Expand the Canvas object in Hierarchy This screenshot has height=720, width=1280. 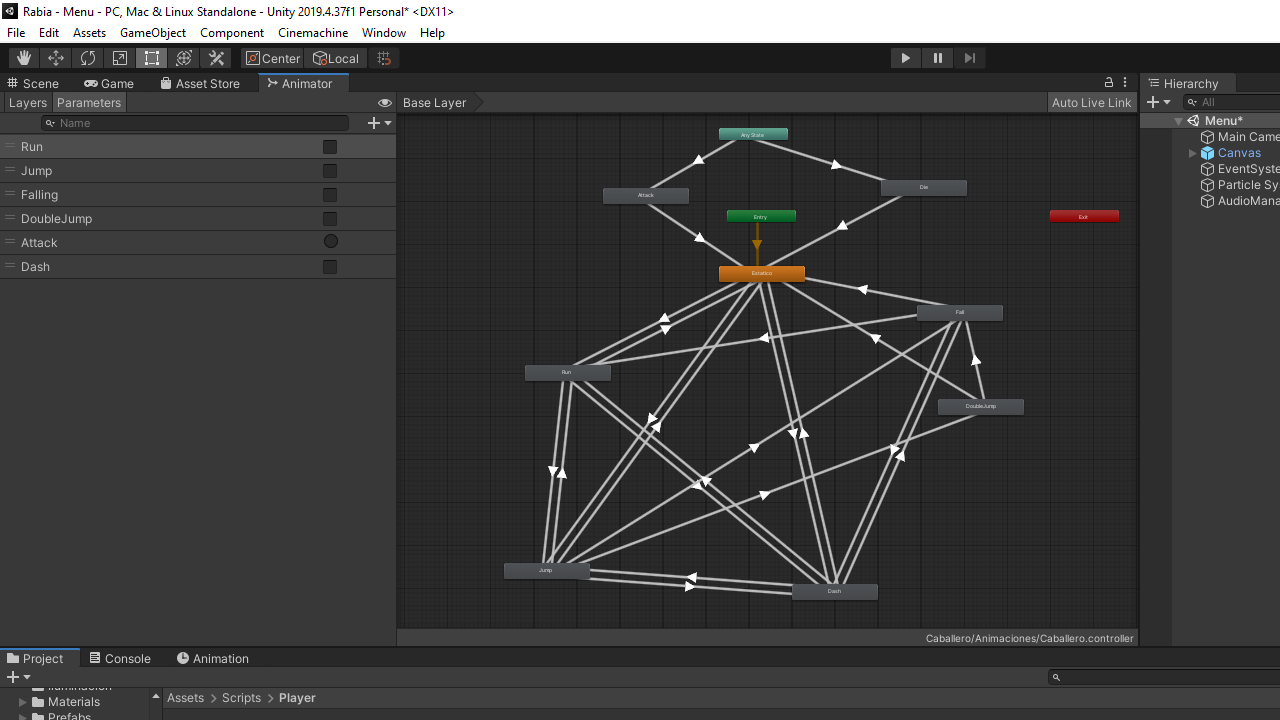click(1192, 153)
